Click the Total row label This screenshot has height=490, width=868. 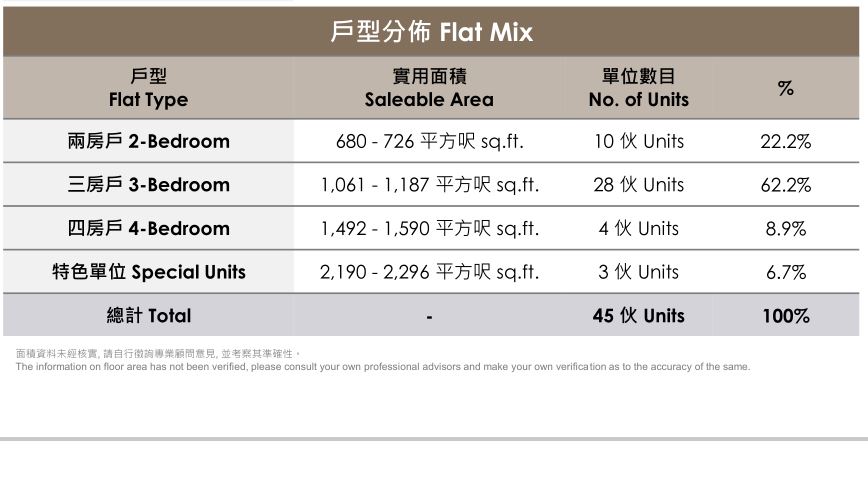(148, 316)
